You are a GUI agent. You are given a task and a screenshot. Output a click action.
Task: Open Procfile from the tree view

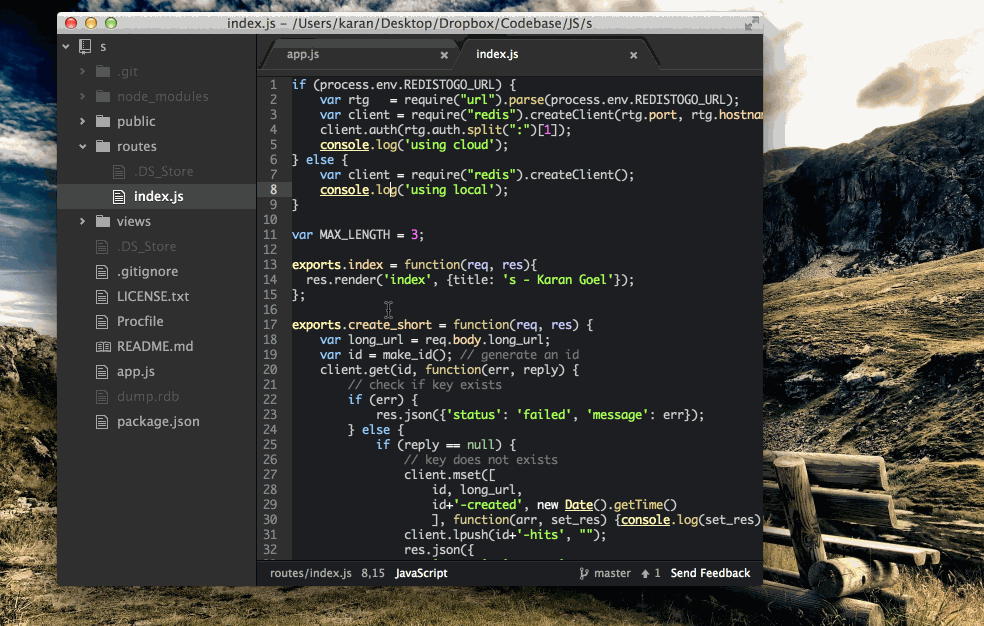coord(140,322)
